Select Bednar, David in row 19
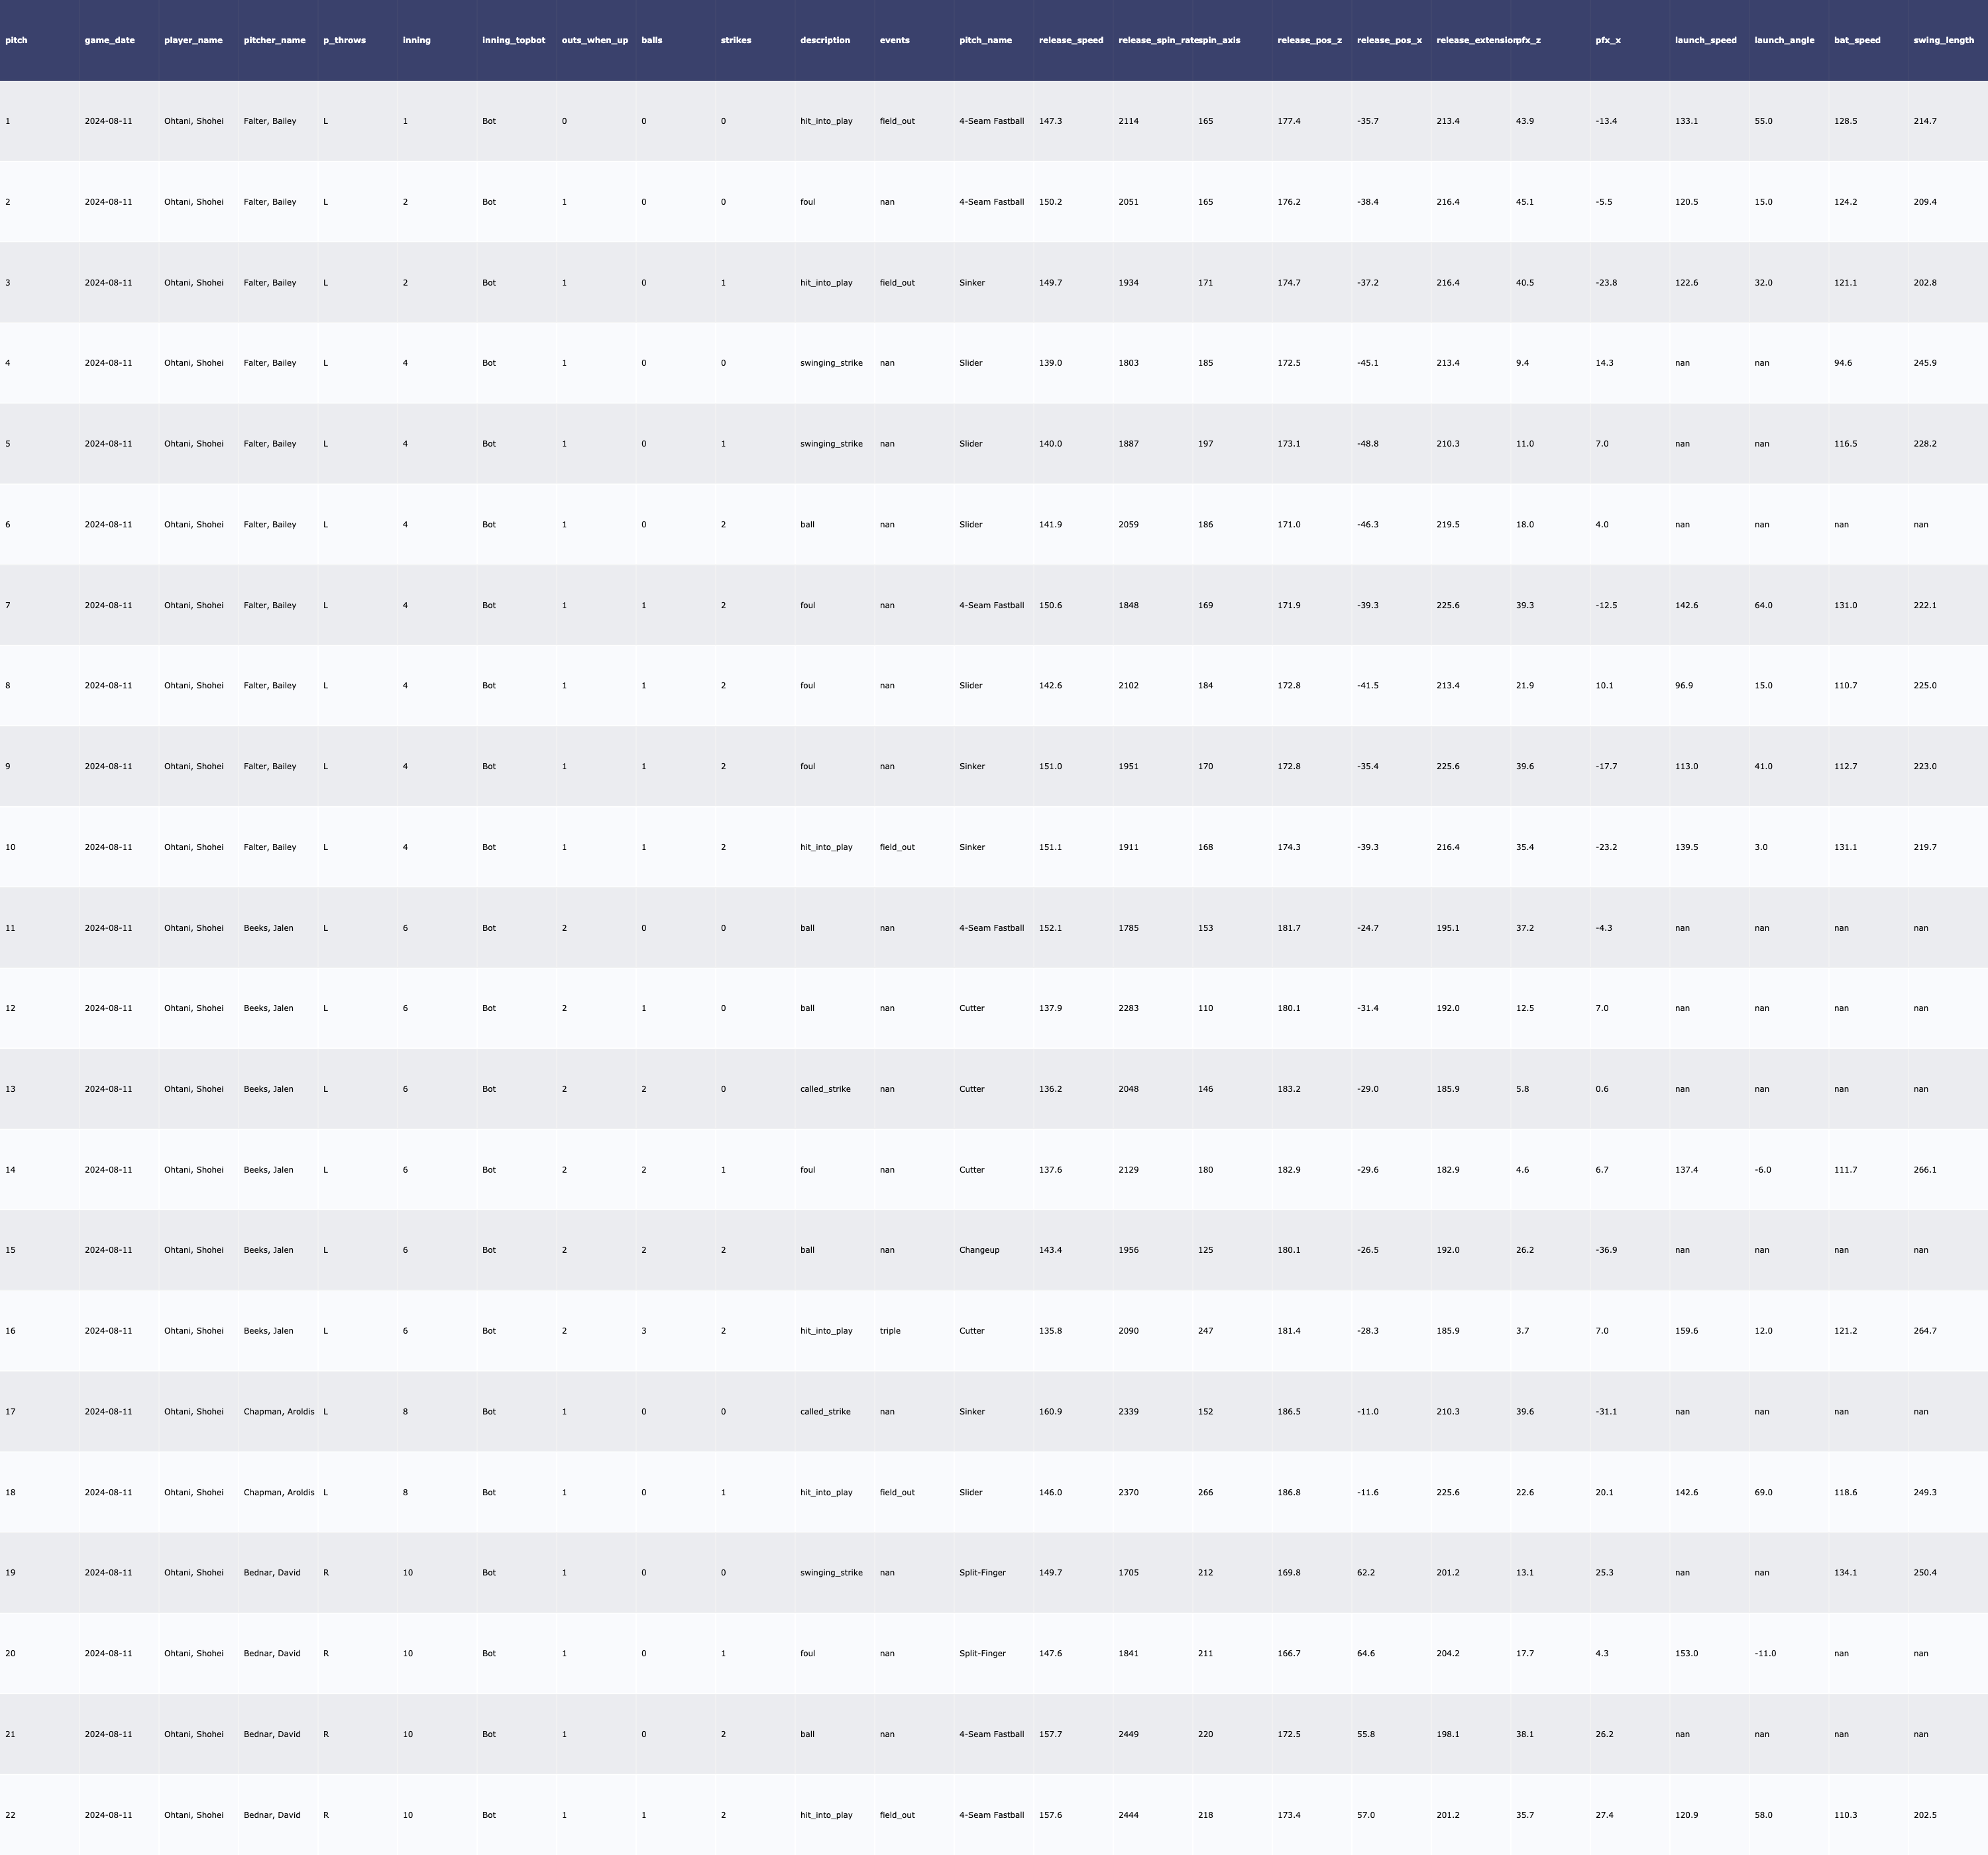The width and height of the screenshot is (1988, 1855). pyautogui.click(x=272, y=1573)
